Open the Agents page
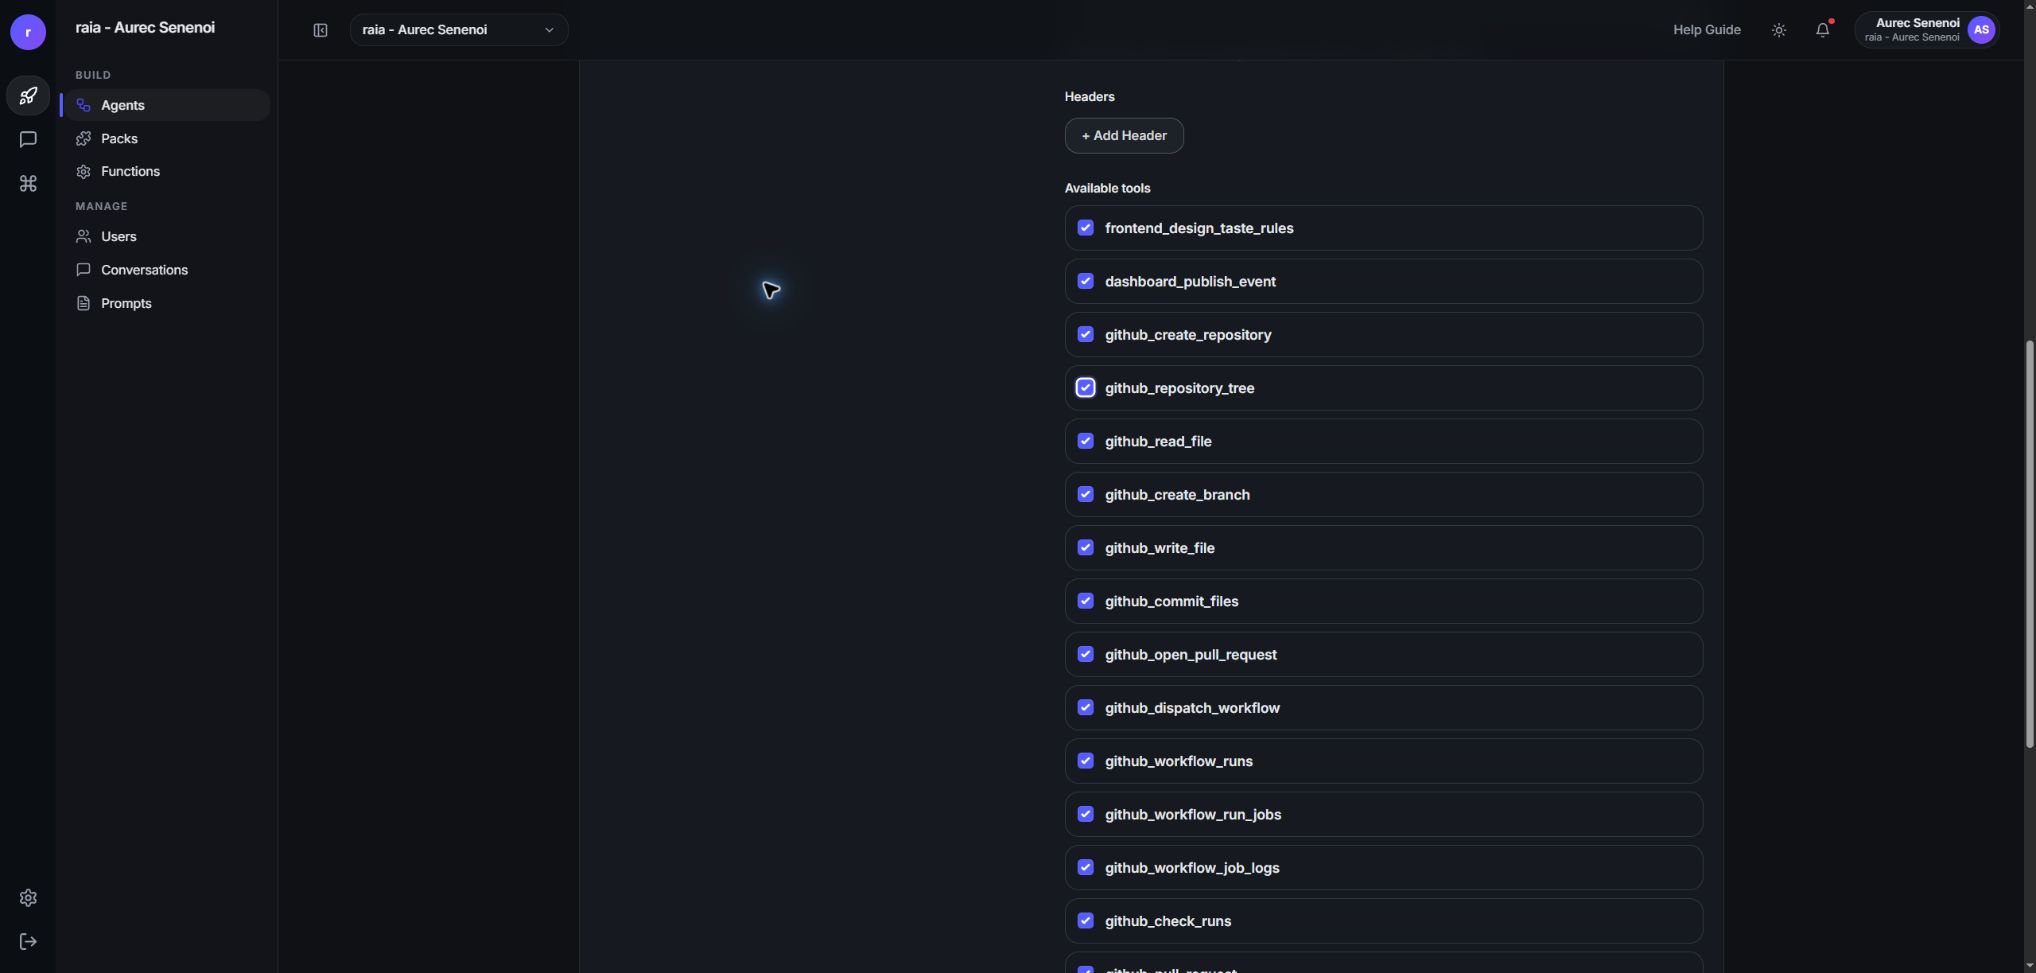This screenshot has height=973, width=2036. click(165, 105)
